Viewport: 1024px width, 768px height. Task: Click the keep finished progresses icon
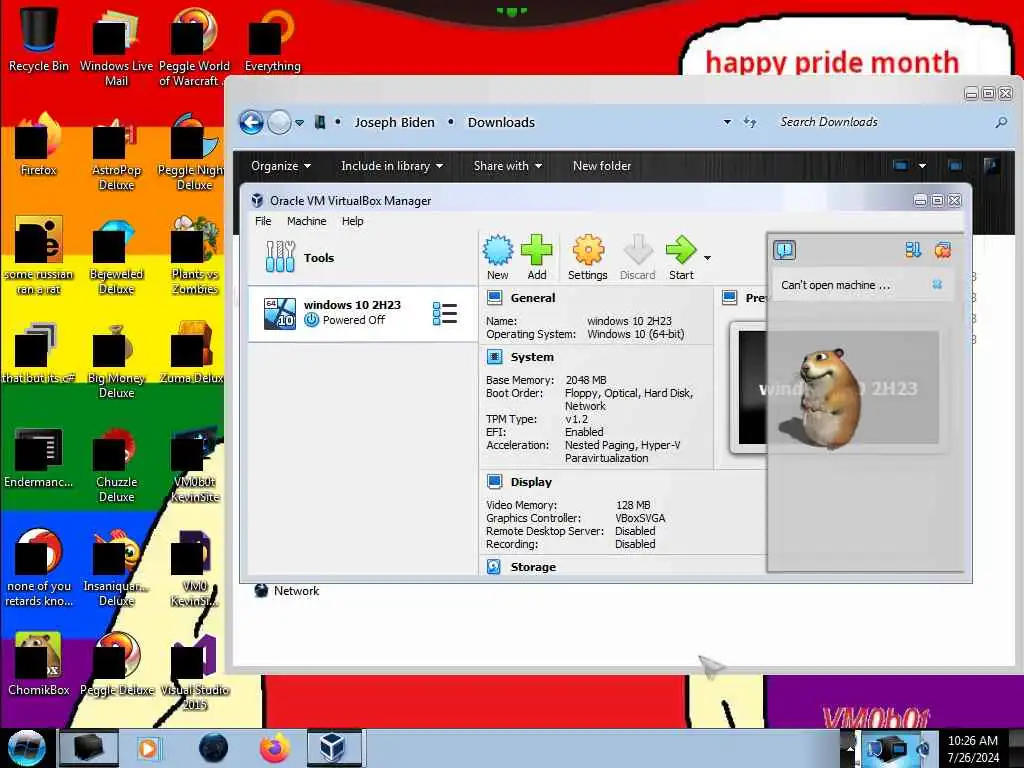pos(912,249)
